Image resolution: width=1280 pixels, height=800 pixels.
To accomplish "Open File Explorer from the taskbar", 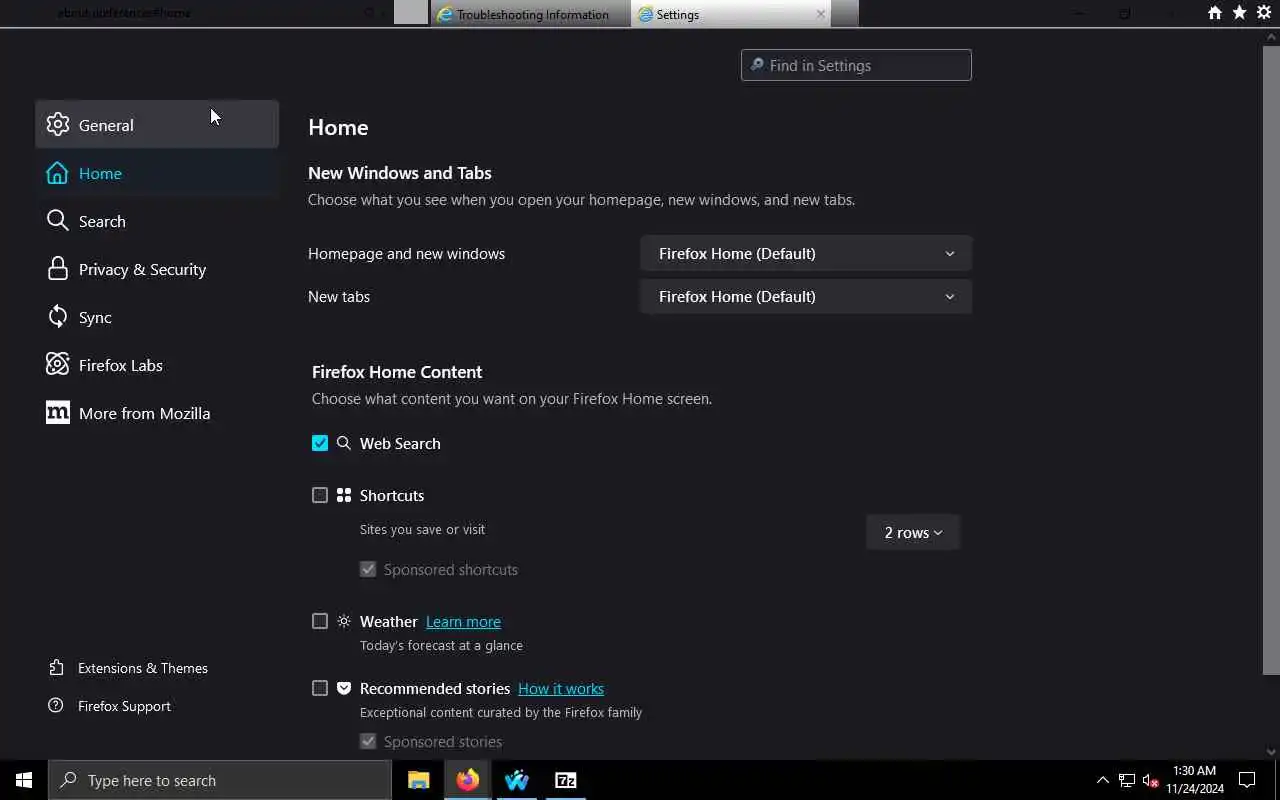I will click(x=418, y=780).
